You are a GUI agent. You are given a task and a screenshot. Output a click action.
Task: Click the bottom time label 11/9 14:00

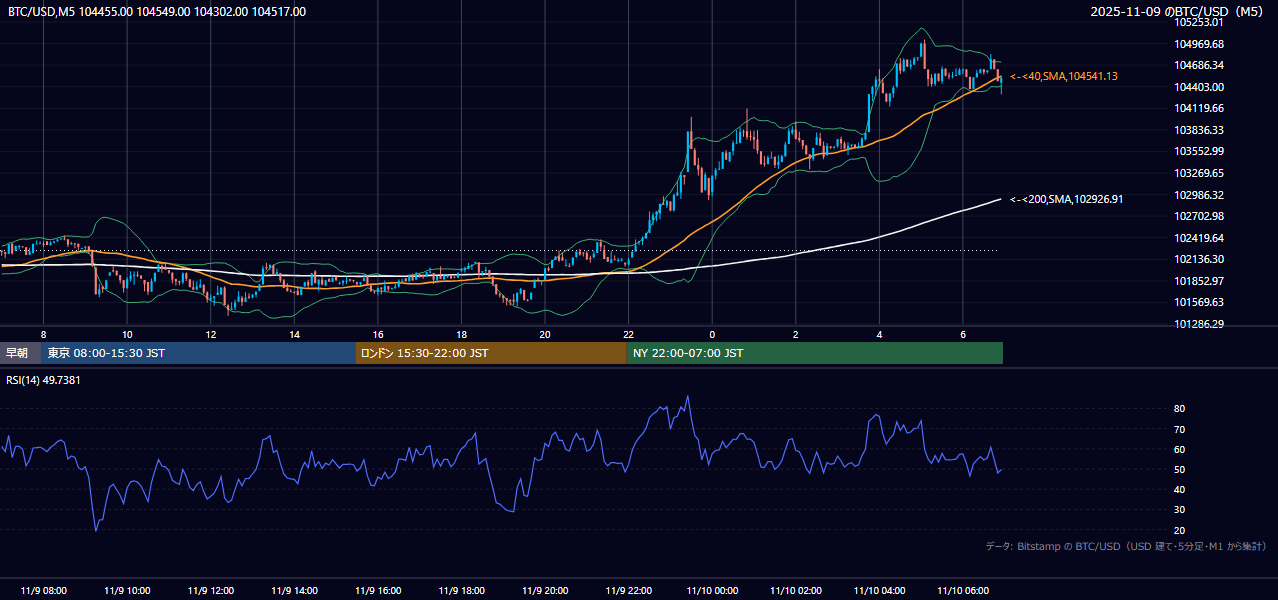point(294,591)
